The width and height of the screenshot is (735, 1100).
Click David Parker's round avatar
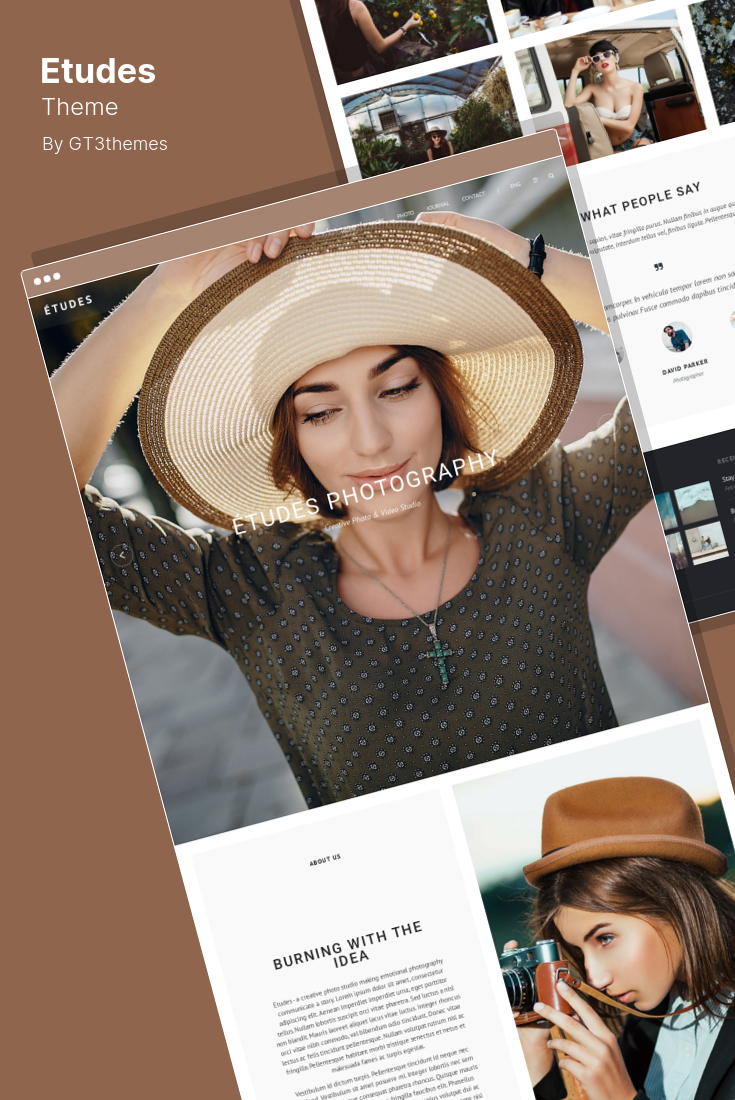pos(677,337)
